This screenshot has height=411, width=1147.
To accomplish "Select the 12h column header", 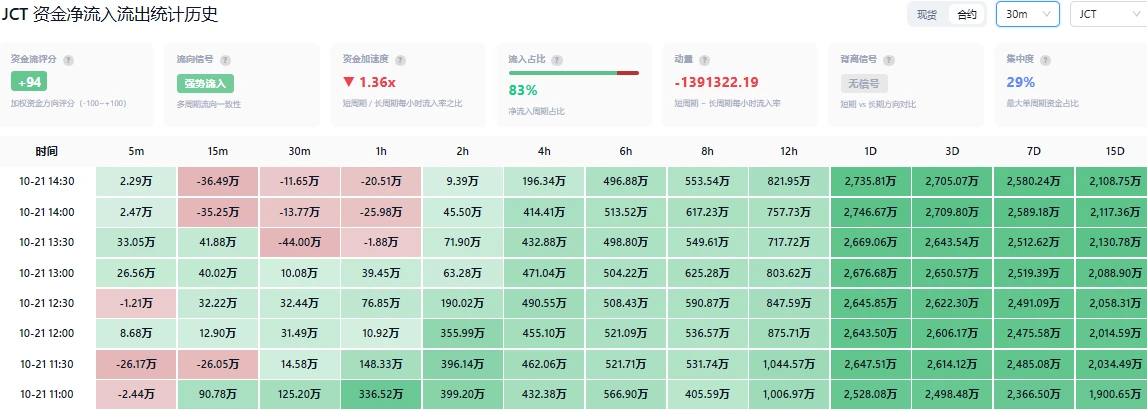I will point(789,151).
